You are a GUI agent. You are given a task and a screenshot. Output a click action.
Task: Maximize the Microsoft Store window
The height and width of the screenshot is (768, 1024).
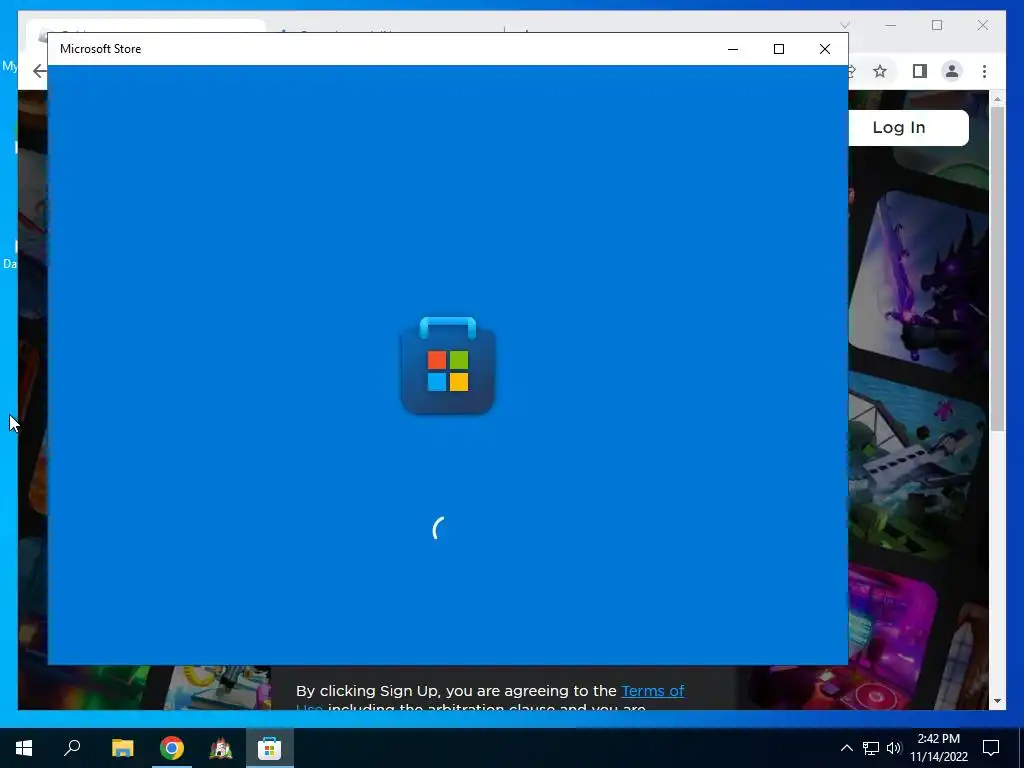(778, 49)
